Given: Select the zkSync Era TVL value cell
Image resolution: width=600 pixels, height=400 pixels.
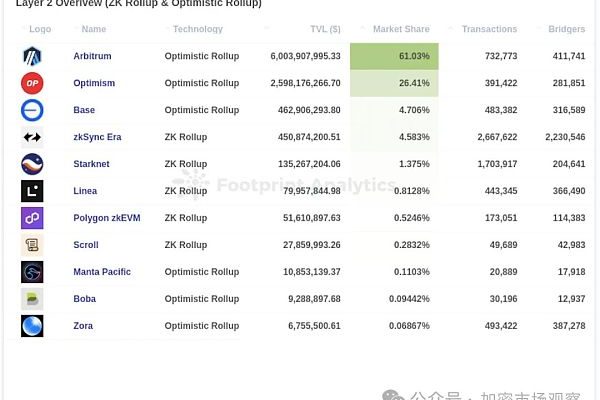Looking at the screenshot, I should pos(305,137).
